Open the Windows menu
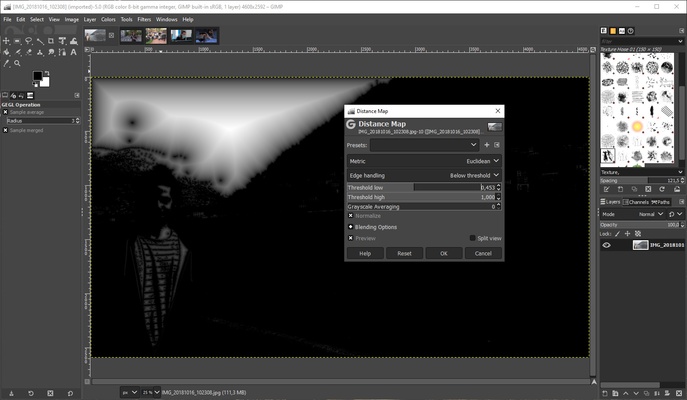 tap(166, 19)
